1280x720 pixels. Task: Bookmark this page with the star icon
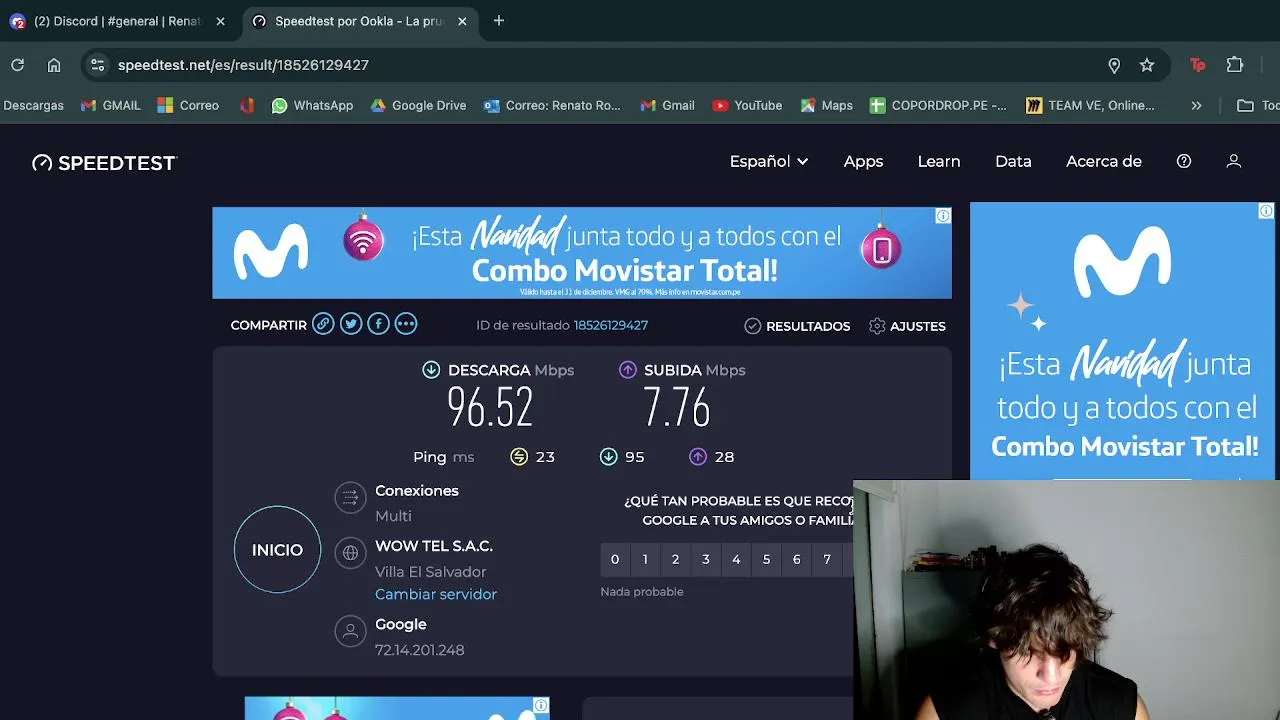[x=1147, y=65]
